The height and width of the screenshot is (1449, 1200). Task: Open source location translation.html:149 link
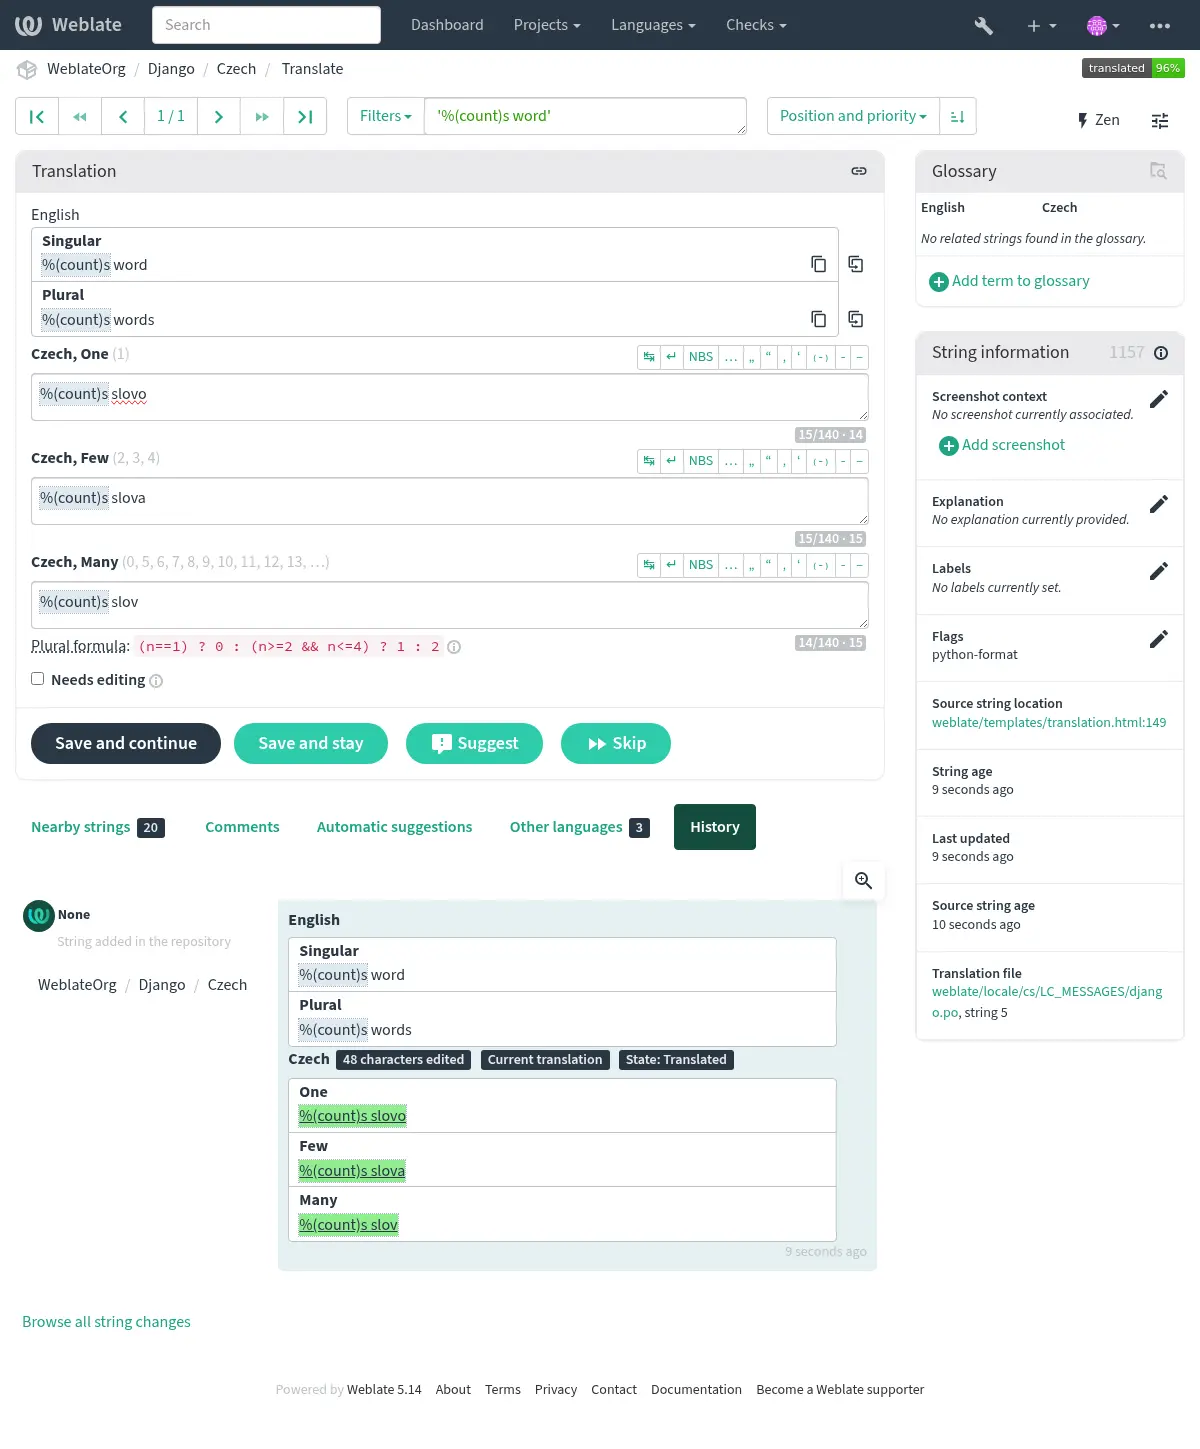click(x=1049, y=722)
